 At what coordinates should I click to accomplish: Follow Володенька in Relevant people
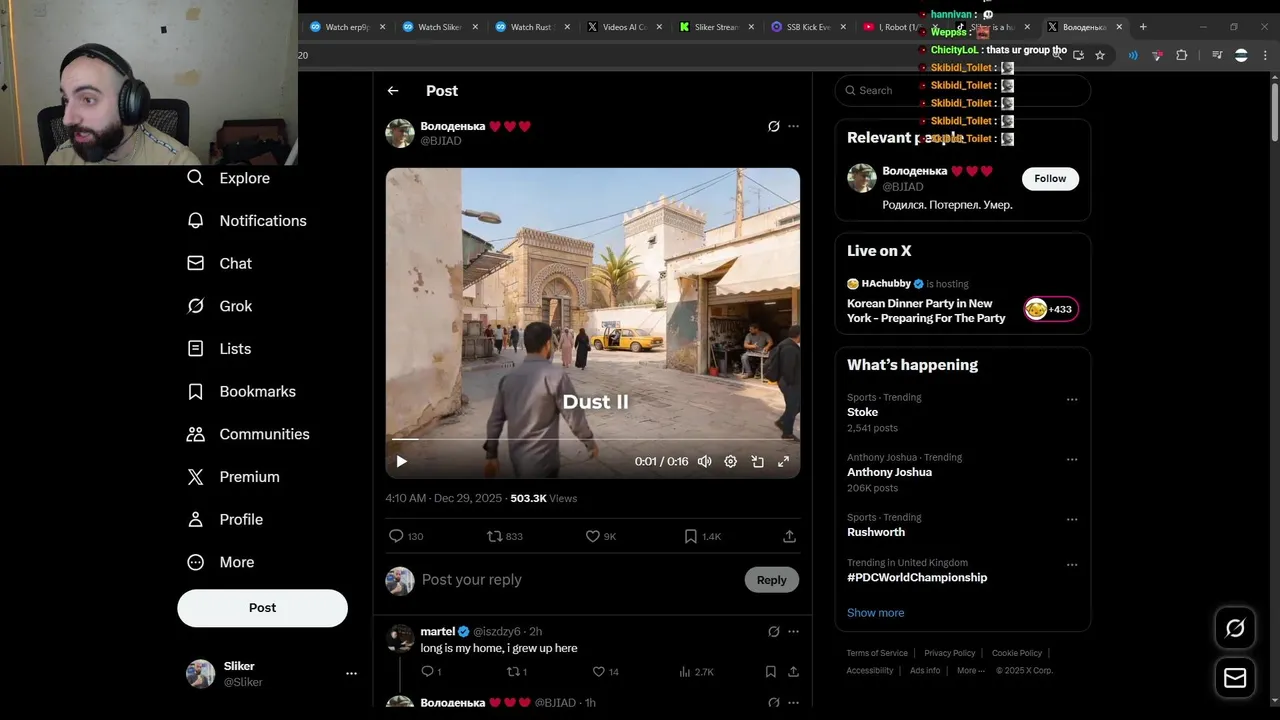tap(1050, 179)
